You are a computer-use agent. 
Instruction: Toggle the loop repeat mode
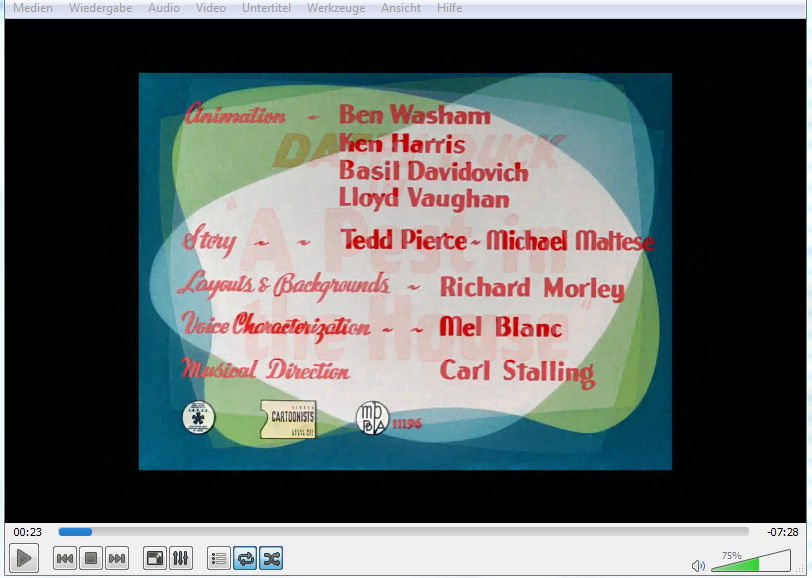[x=245, y=558]
